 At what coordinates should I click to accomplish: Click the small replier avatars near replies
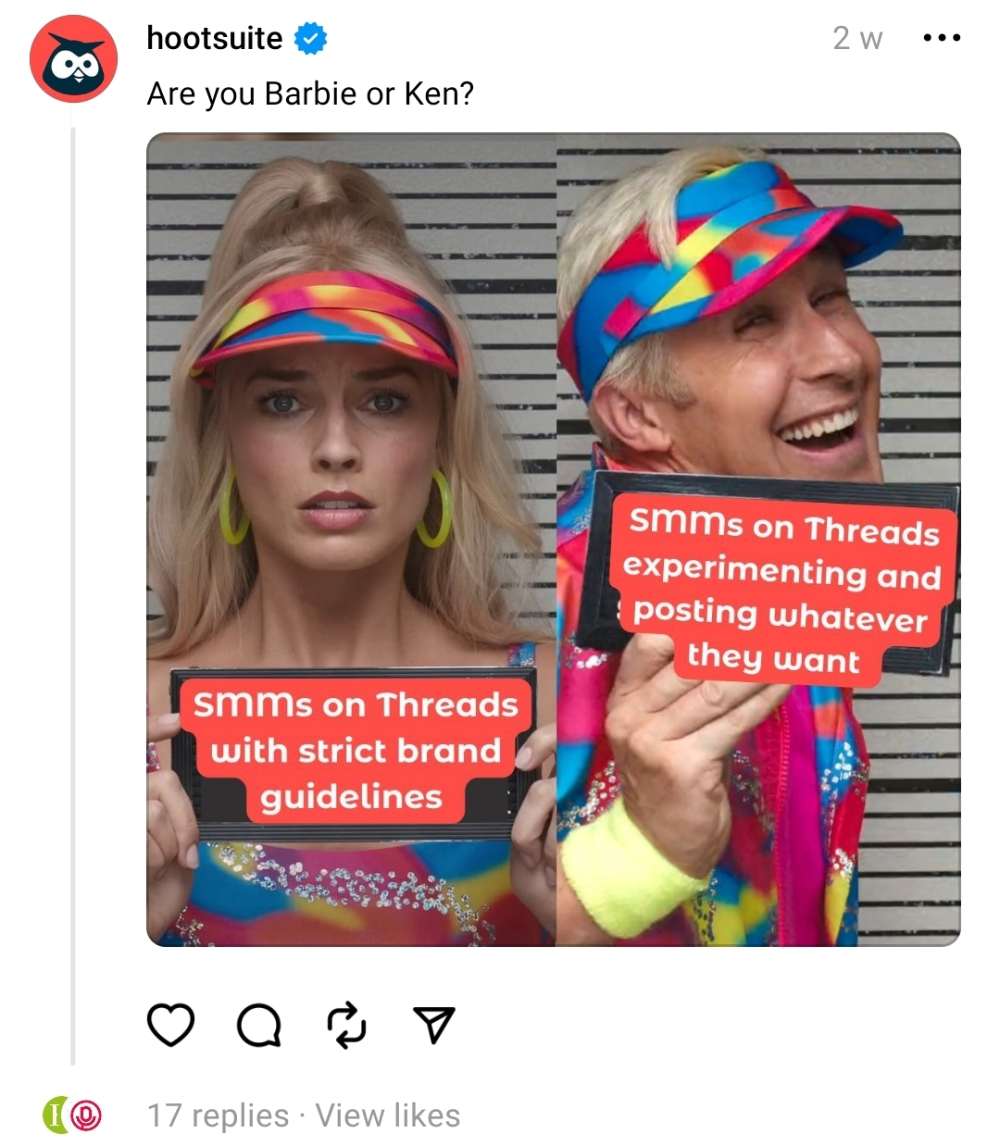tap(73, 1115)
